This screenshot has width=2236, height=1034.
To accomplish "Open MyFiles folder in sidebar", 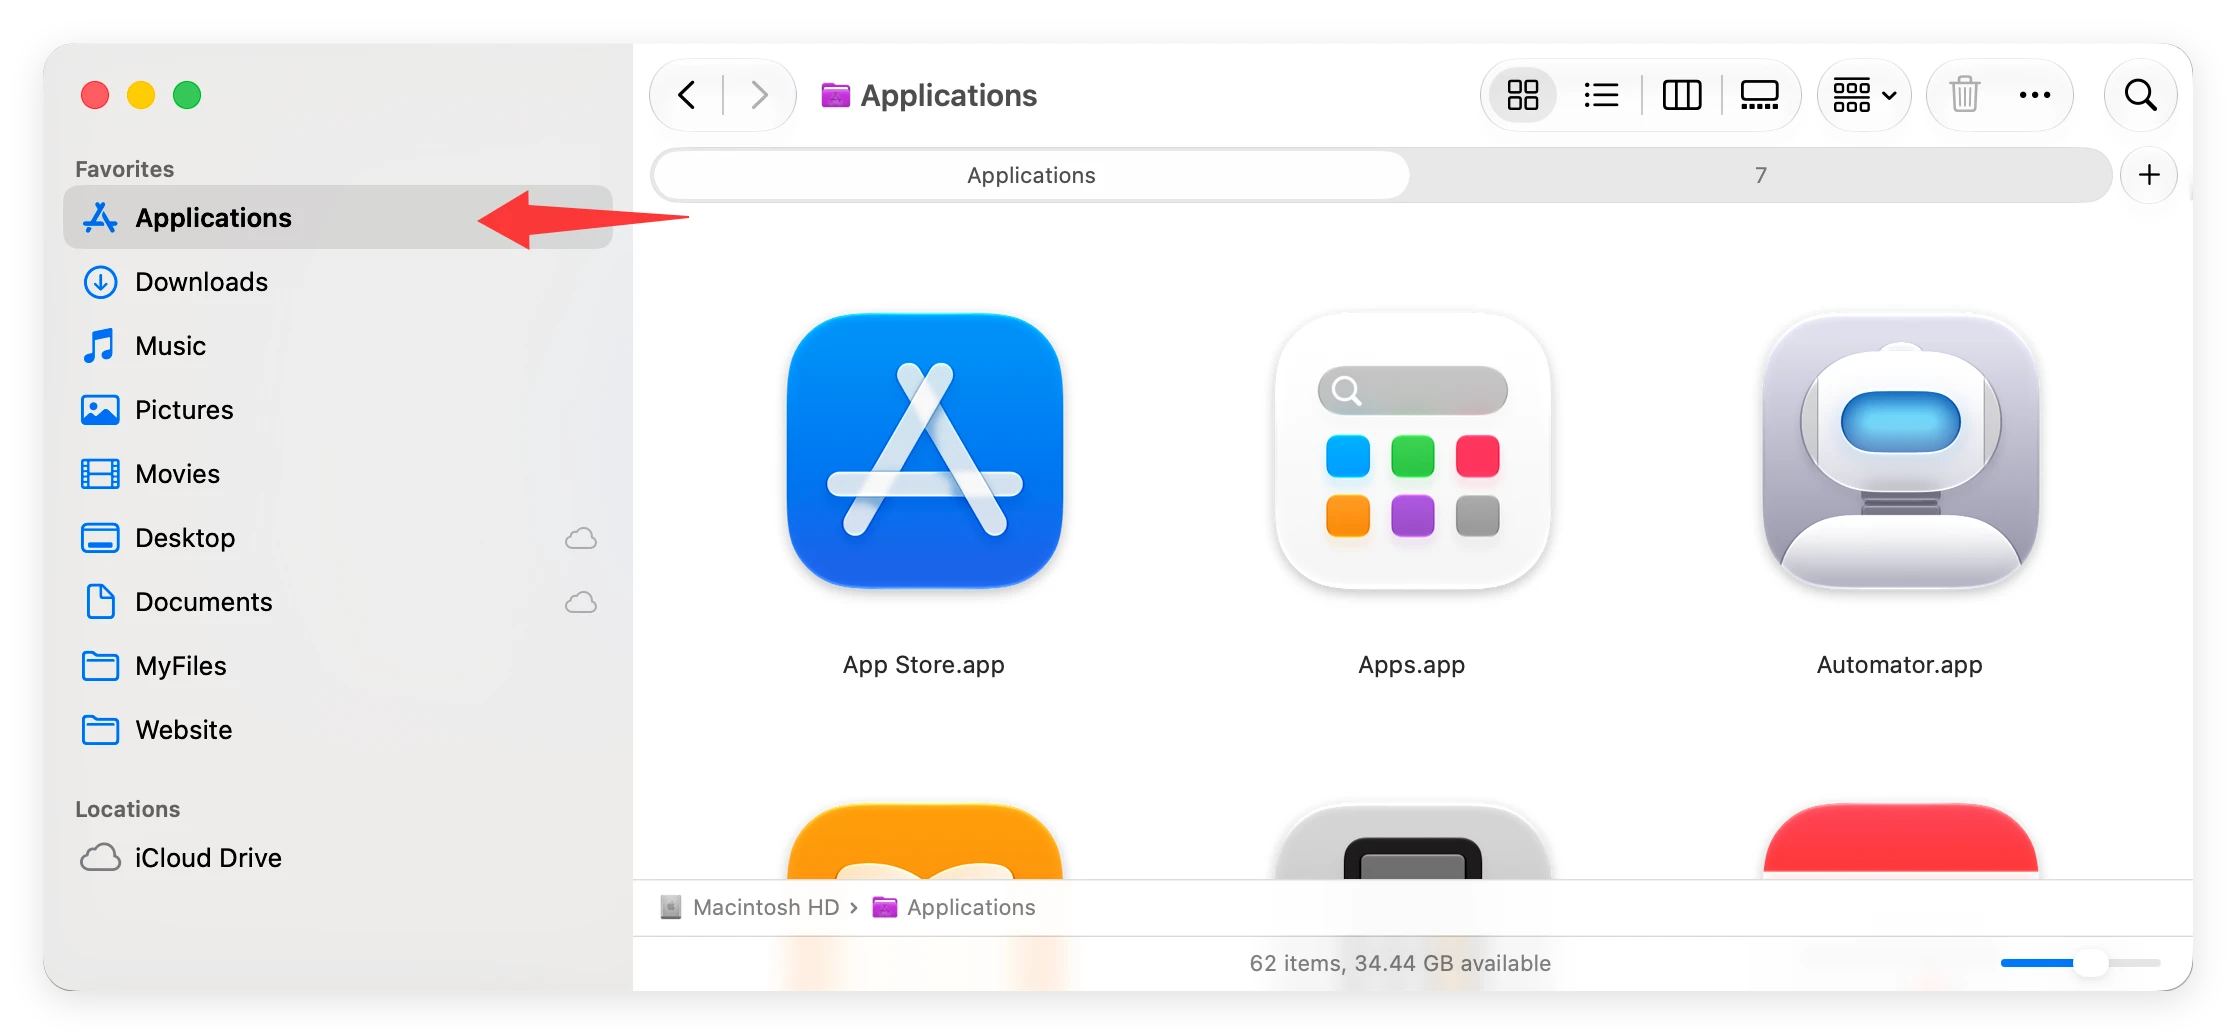I will coord(338,666).
